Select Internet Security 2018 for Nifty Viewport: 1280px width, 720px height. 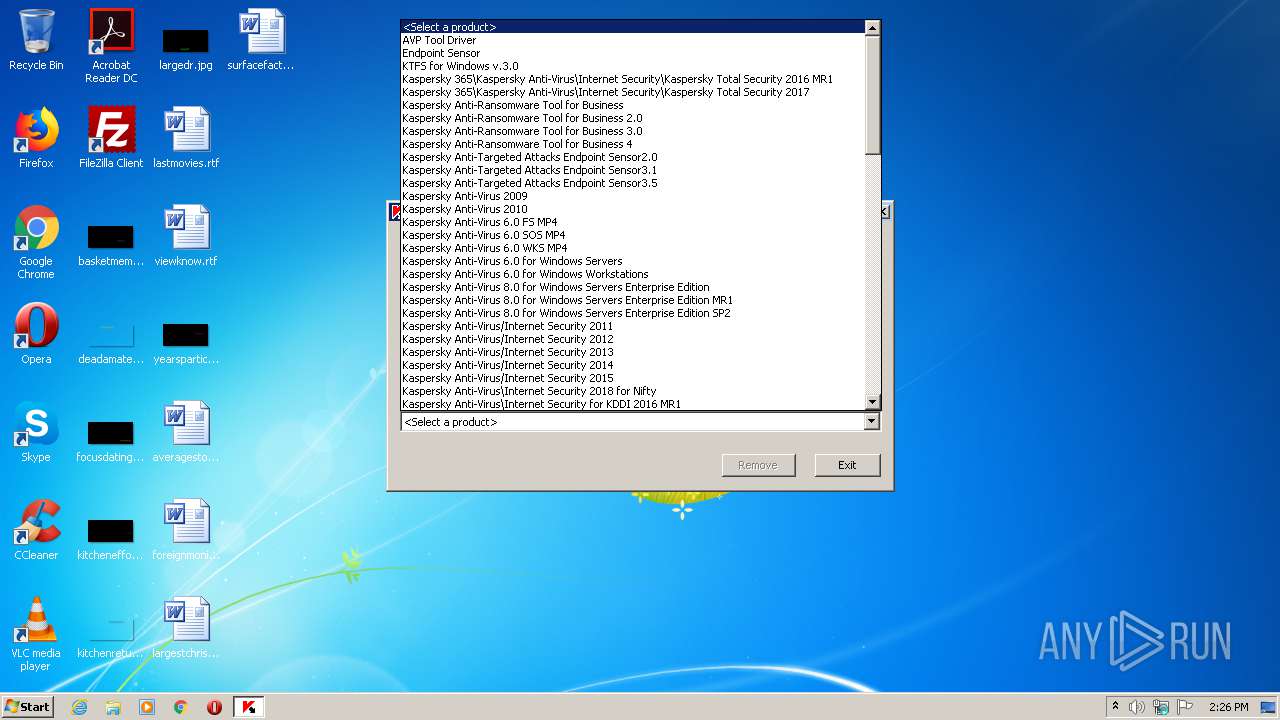coord(632,391)
